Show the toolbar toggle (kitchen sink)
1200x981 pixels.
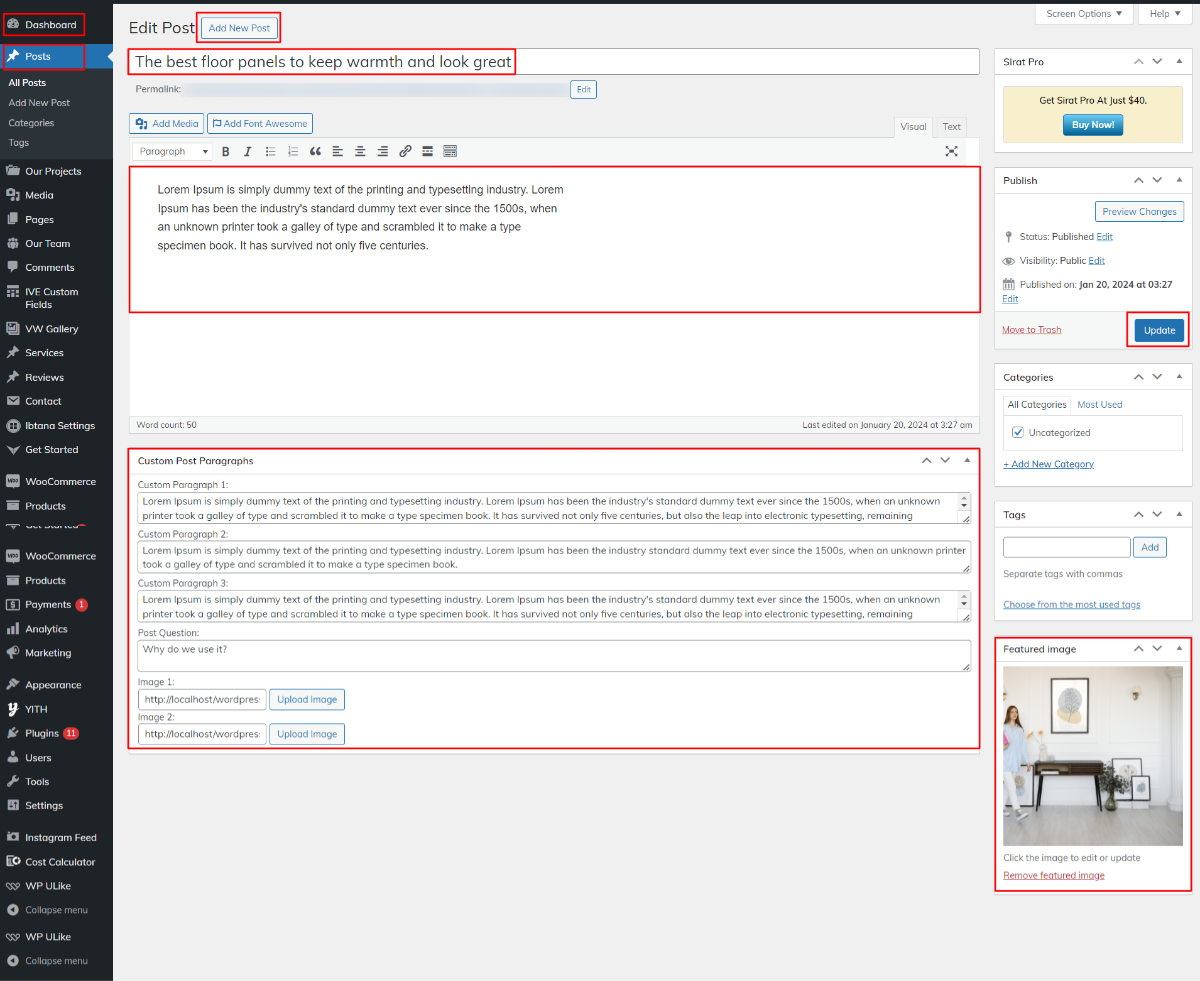pos(450,152)
